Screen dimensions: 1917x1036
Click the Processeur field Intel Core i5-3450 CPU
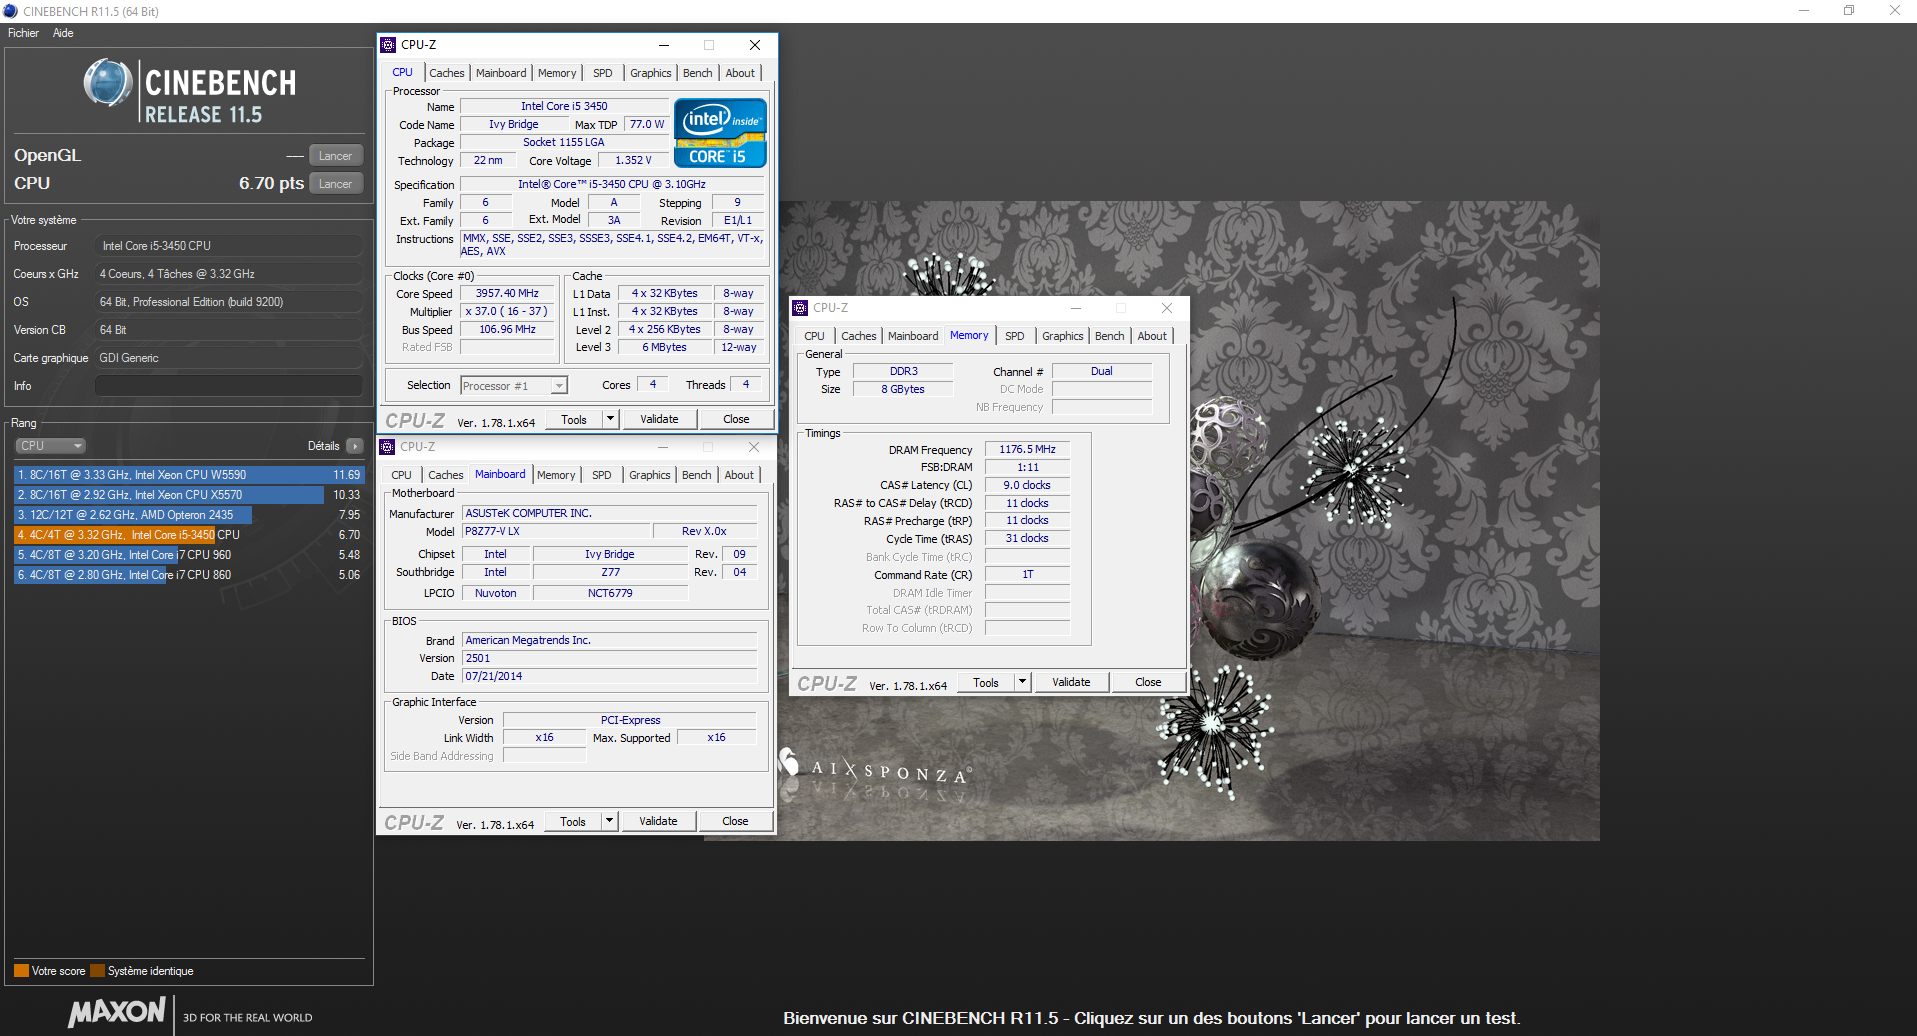click(229, 246)
